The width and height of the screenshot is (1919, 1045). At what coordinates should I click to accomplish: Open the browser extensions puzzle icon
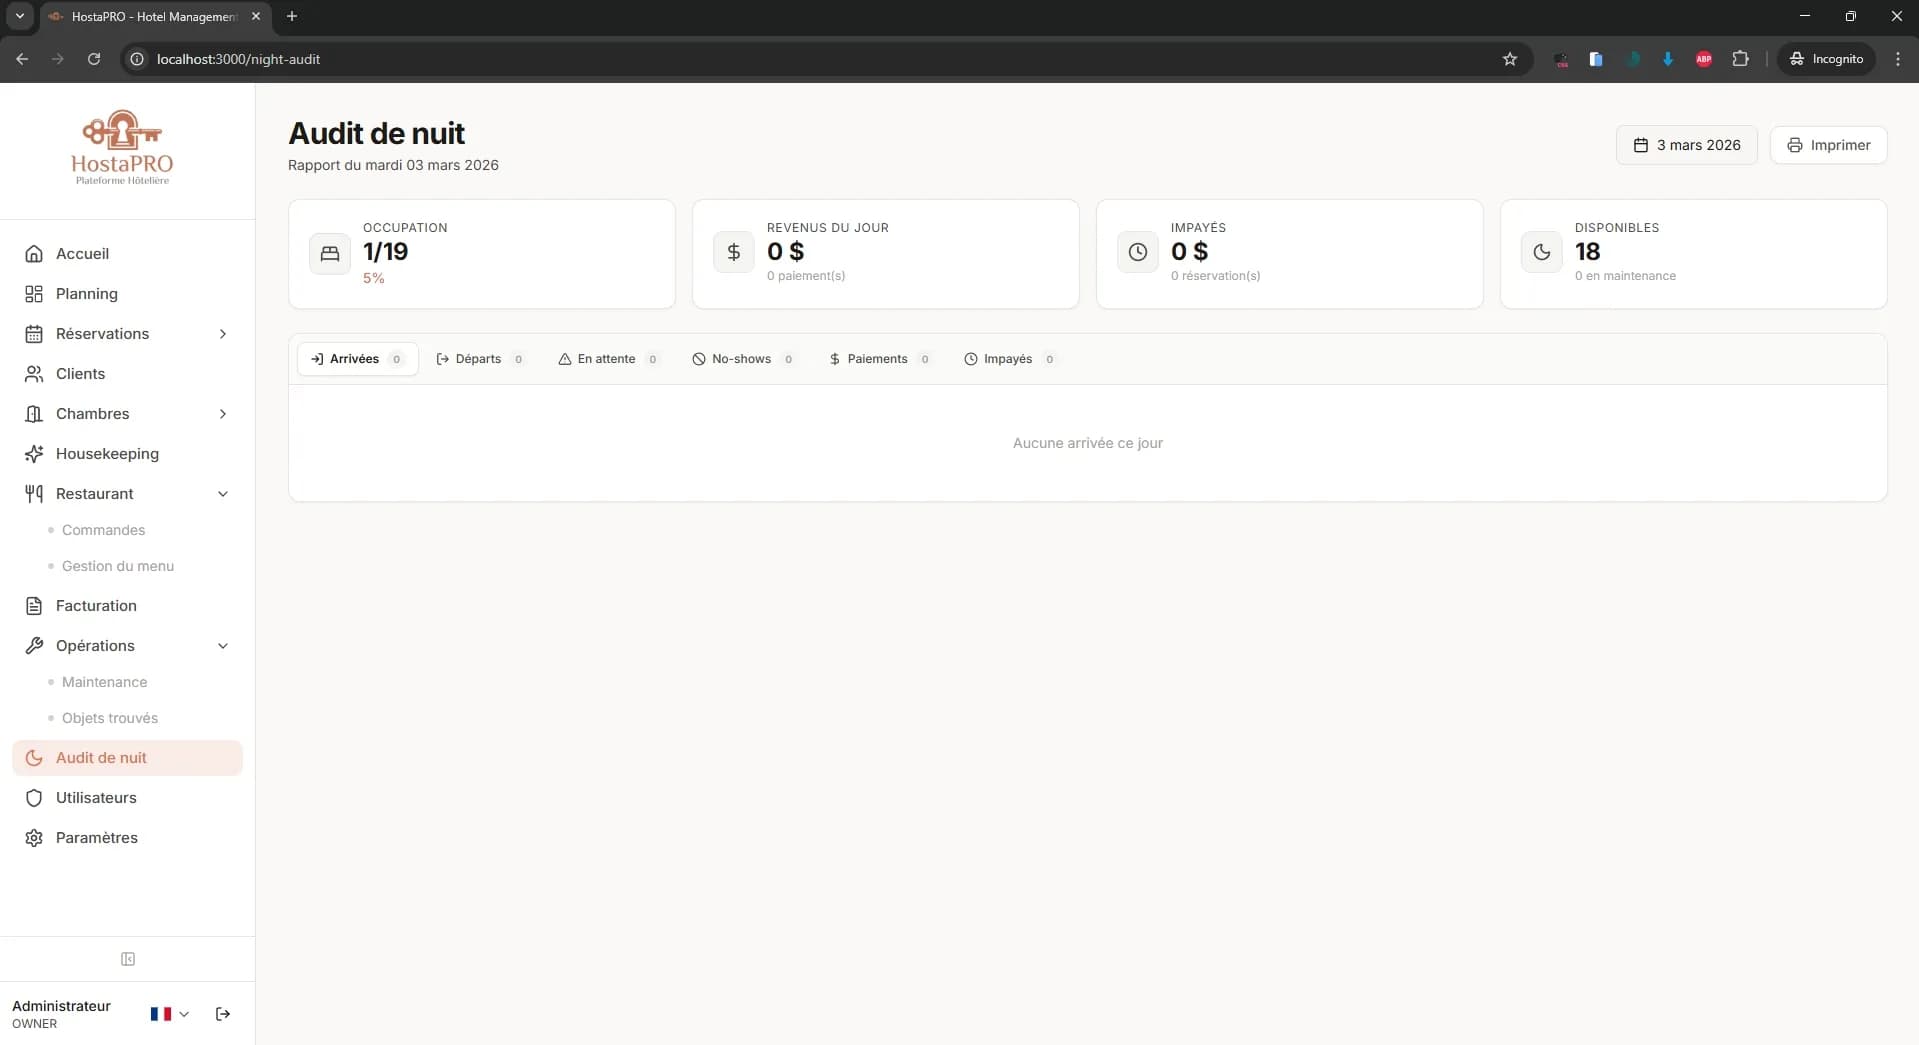(1740, 59)
